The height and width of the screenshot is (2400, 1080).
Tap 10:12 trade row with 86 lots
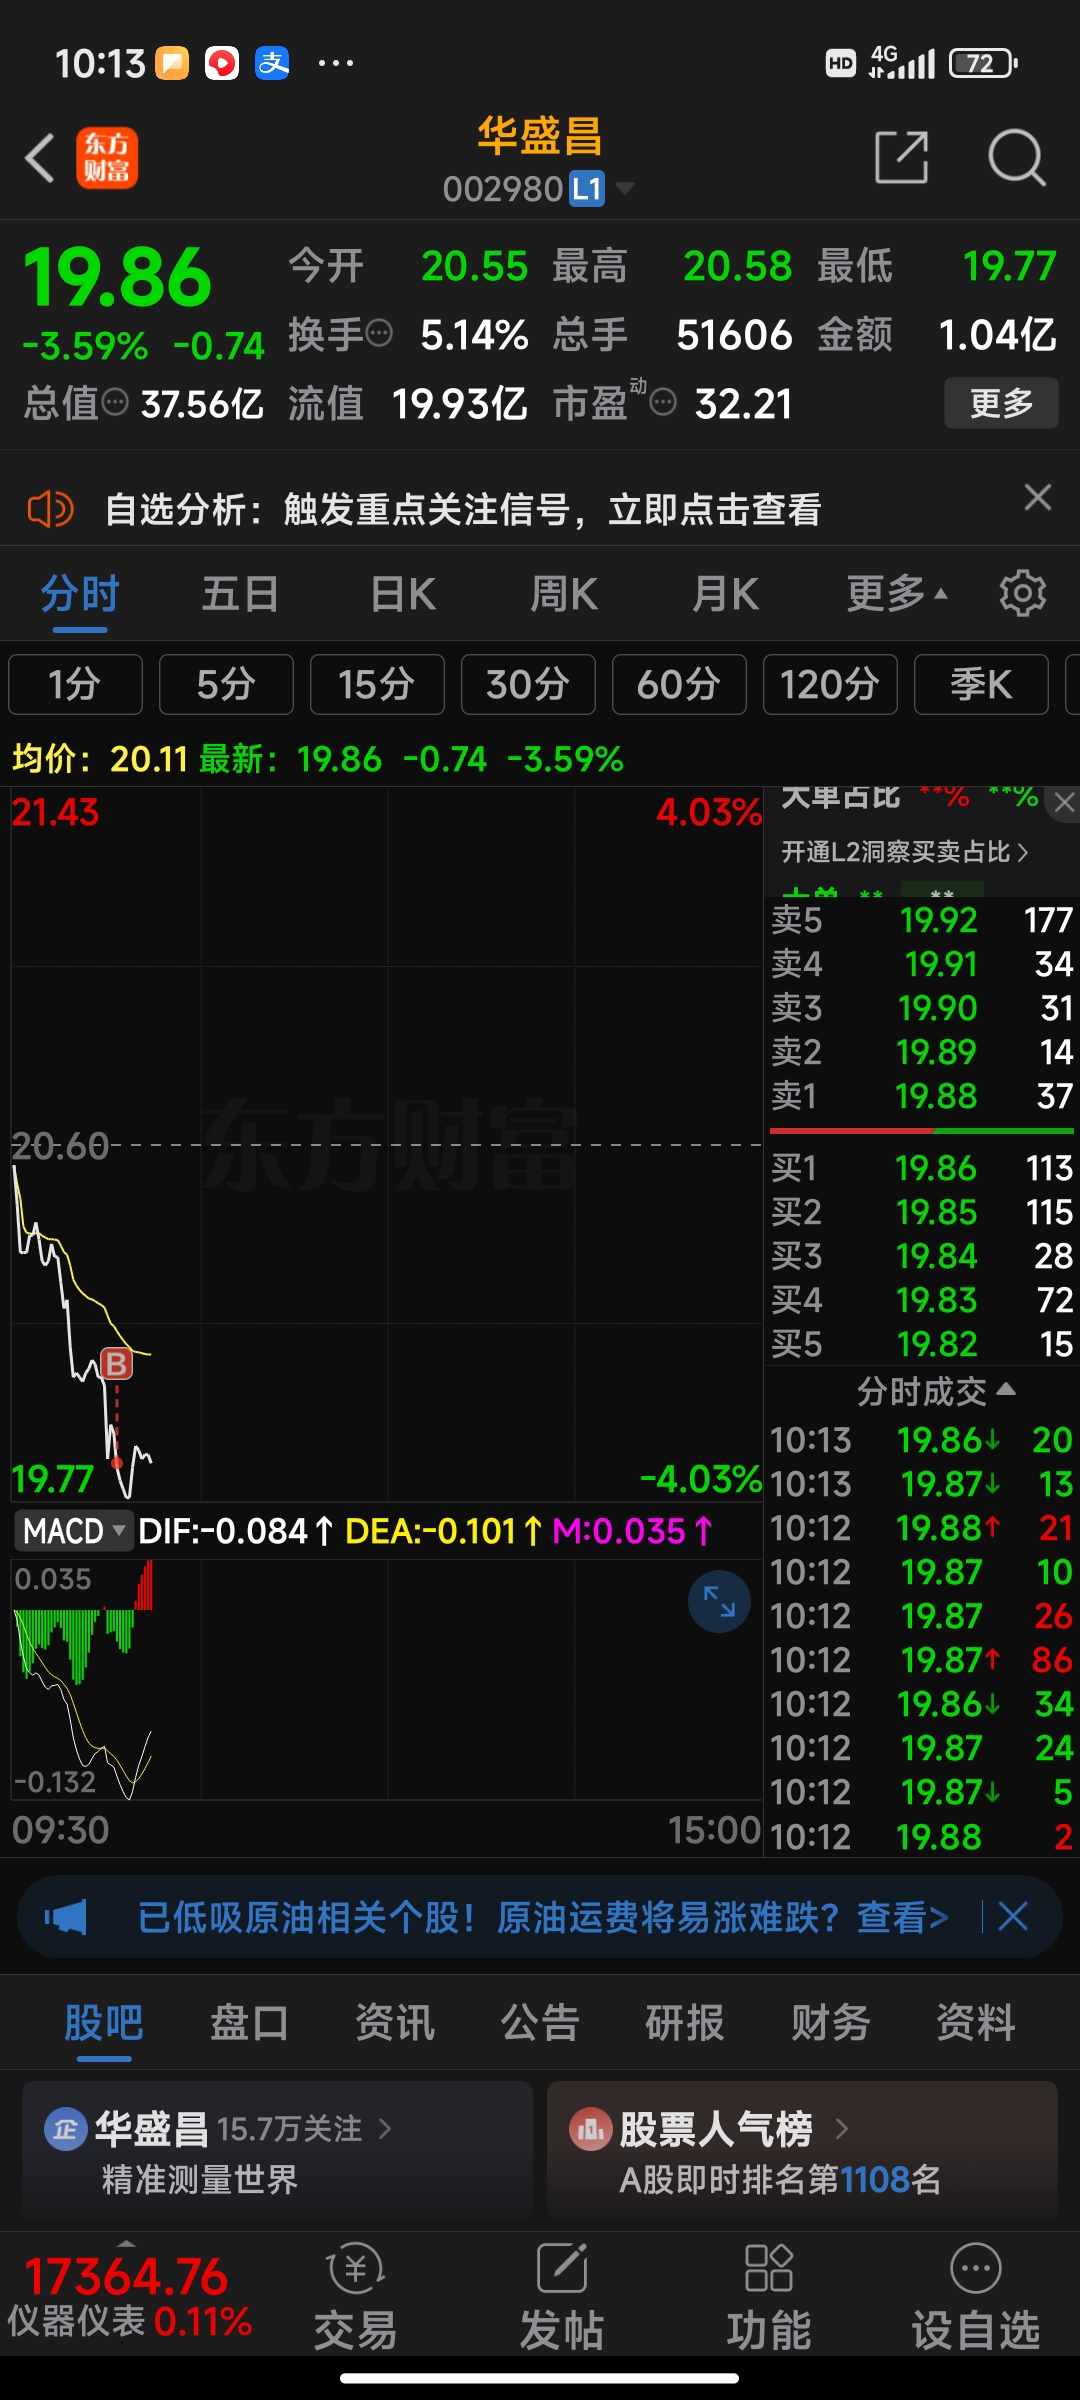click(922, 1660)
